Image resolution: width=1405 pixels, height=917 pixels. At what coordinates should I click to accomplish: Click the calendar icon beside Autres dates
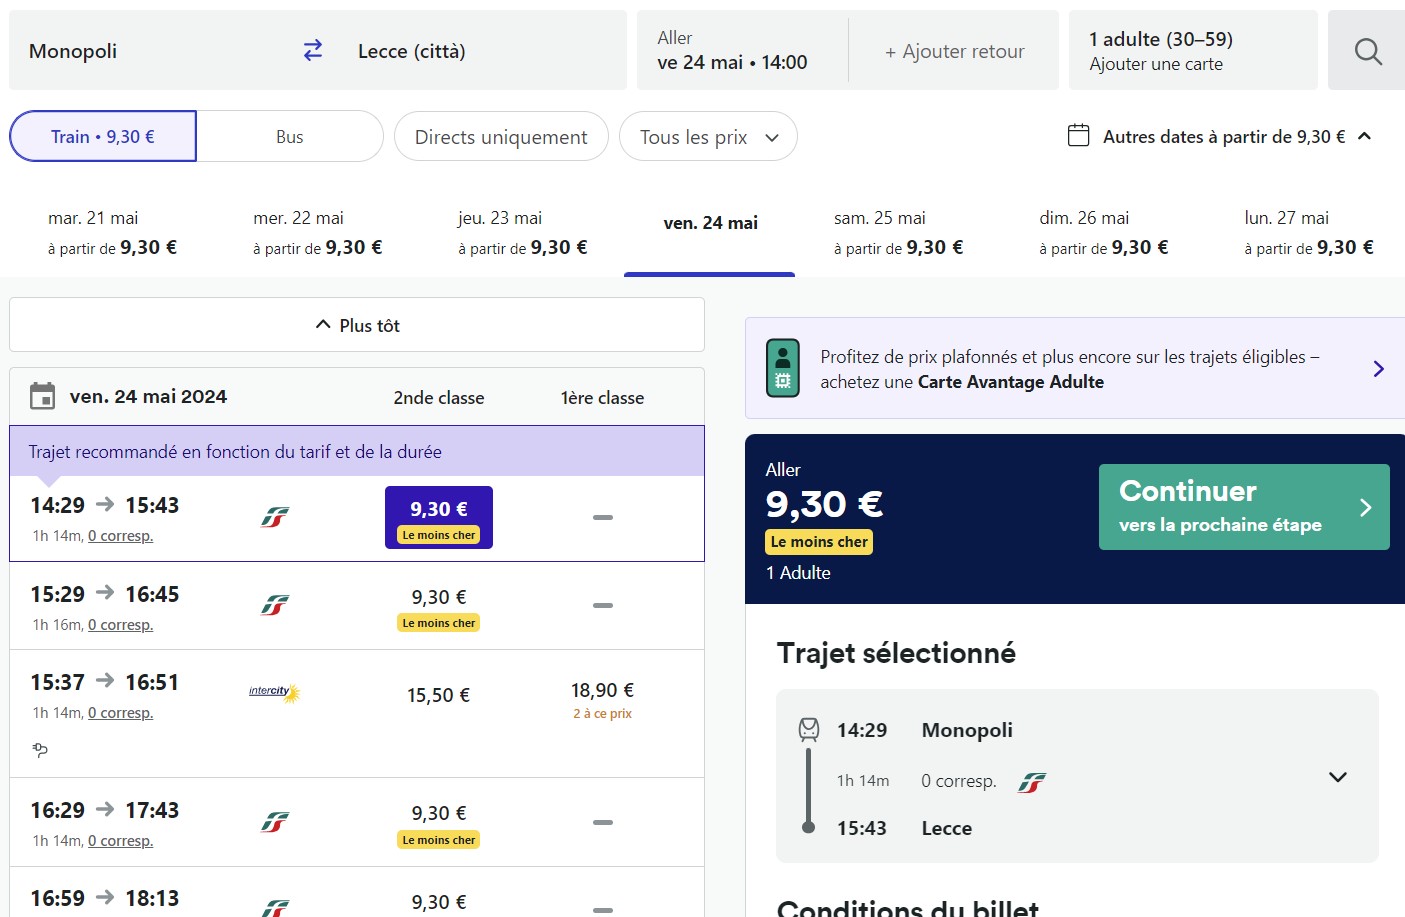pos(1078,136)
